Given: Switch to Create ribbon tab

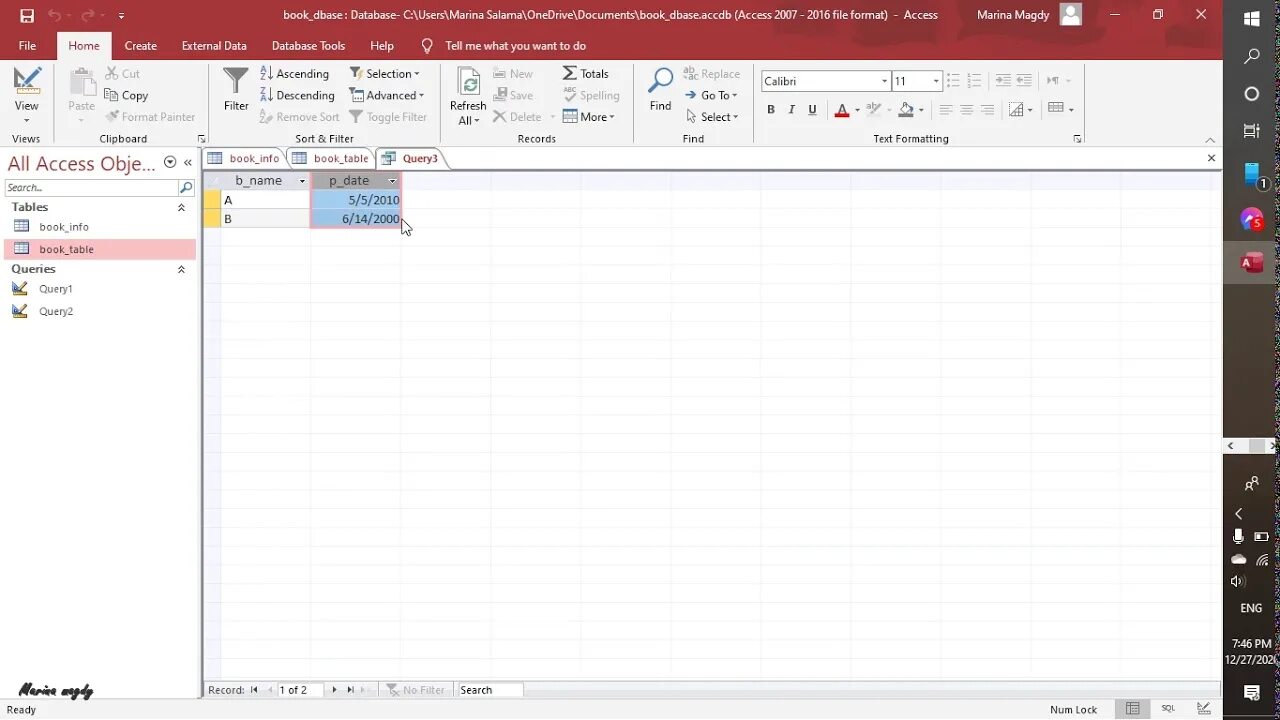Looking at the screenshot, I should (x=140, y=46).
